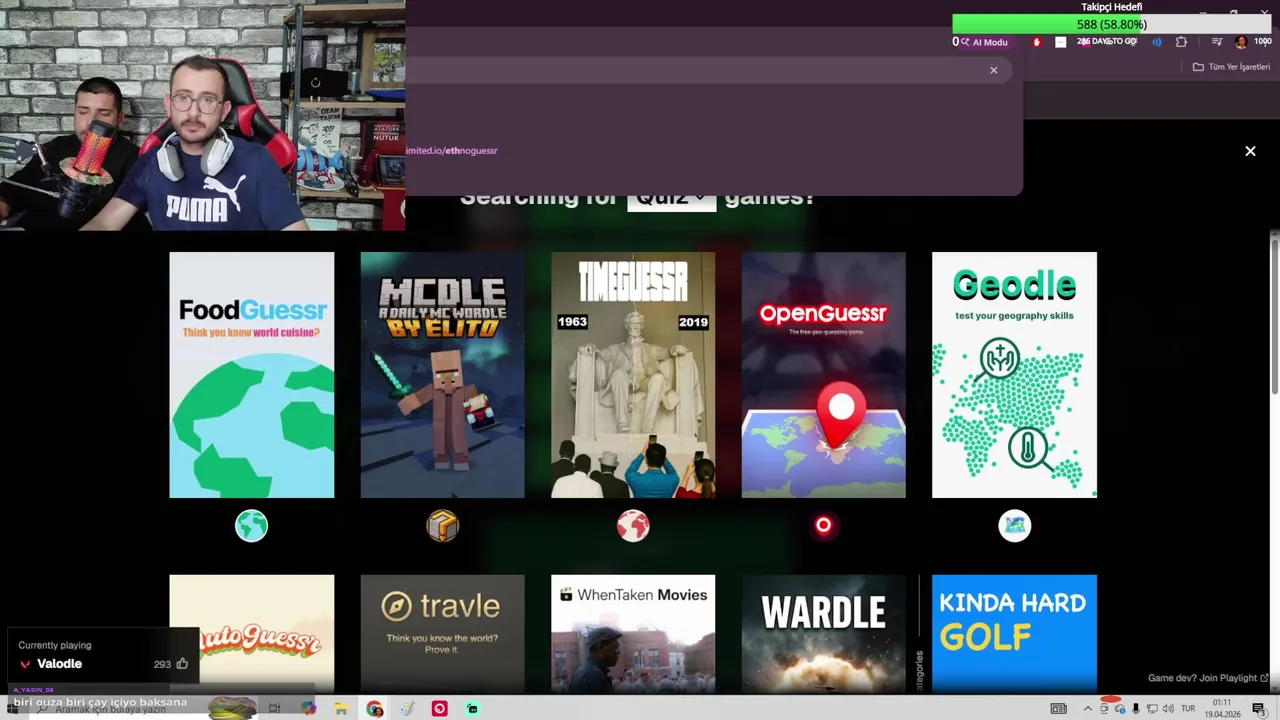
Task: Open the green app icon in the taskbar
Action: coord(472,709)
